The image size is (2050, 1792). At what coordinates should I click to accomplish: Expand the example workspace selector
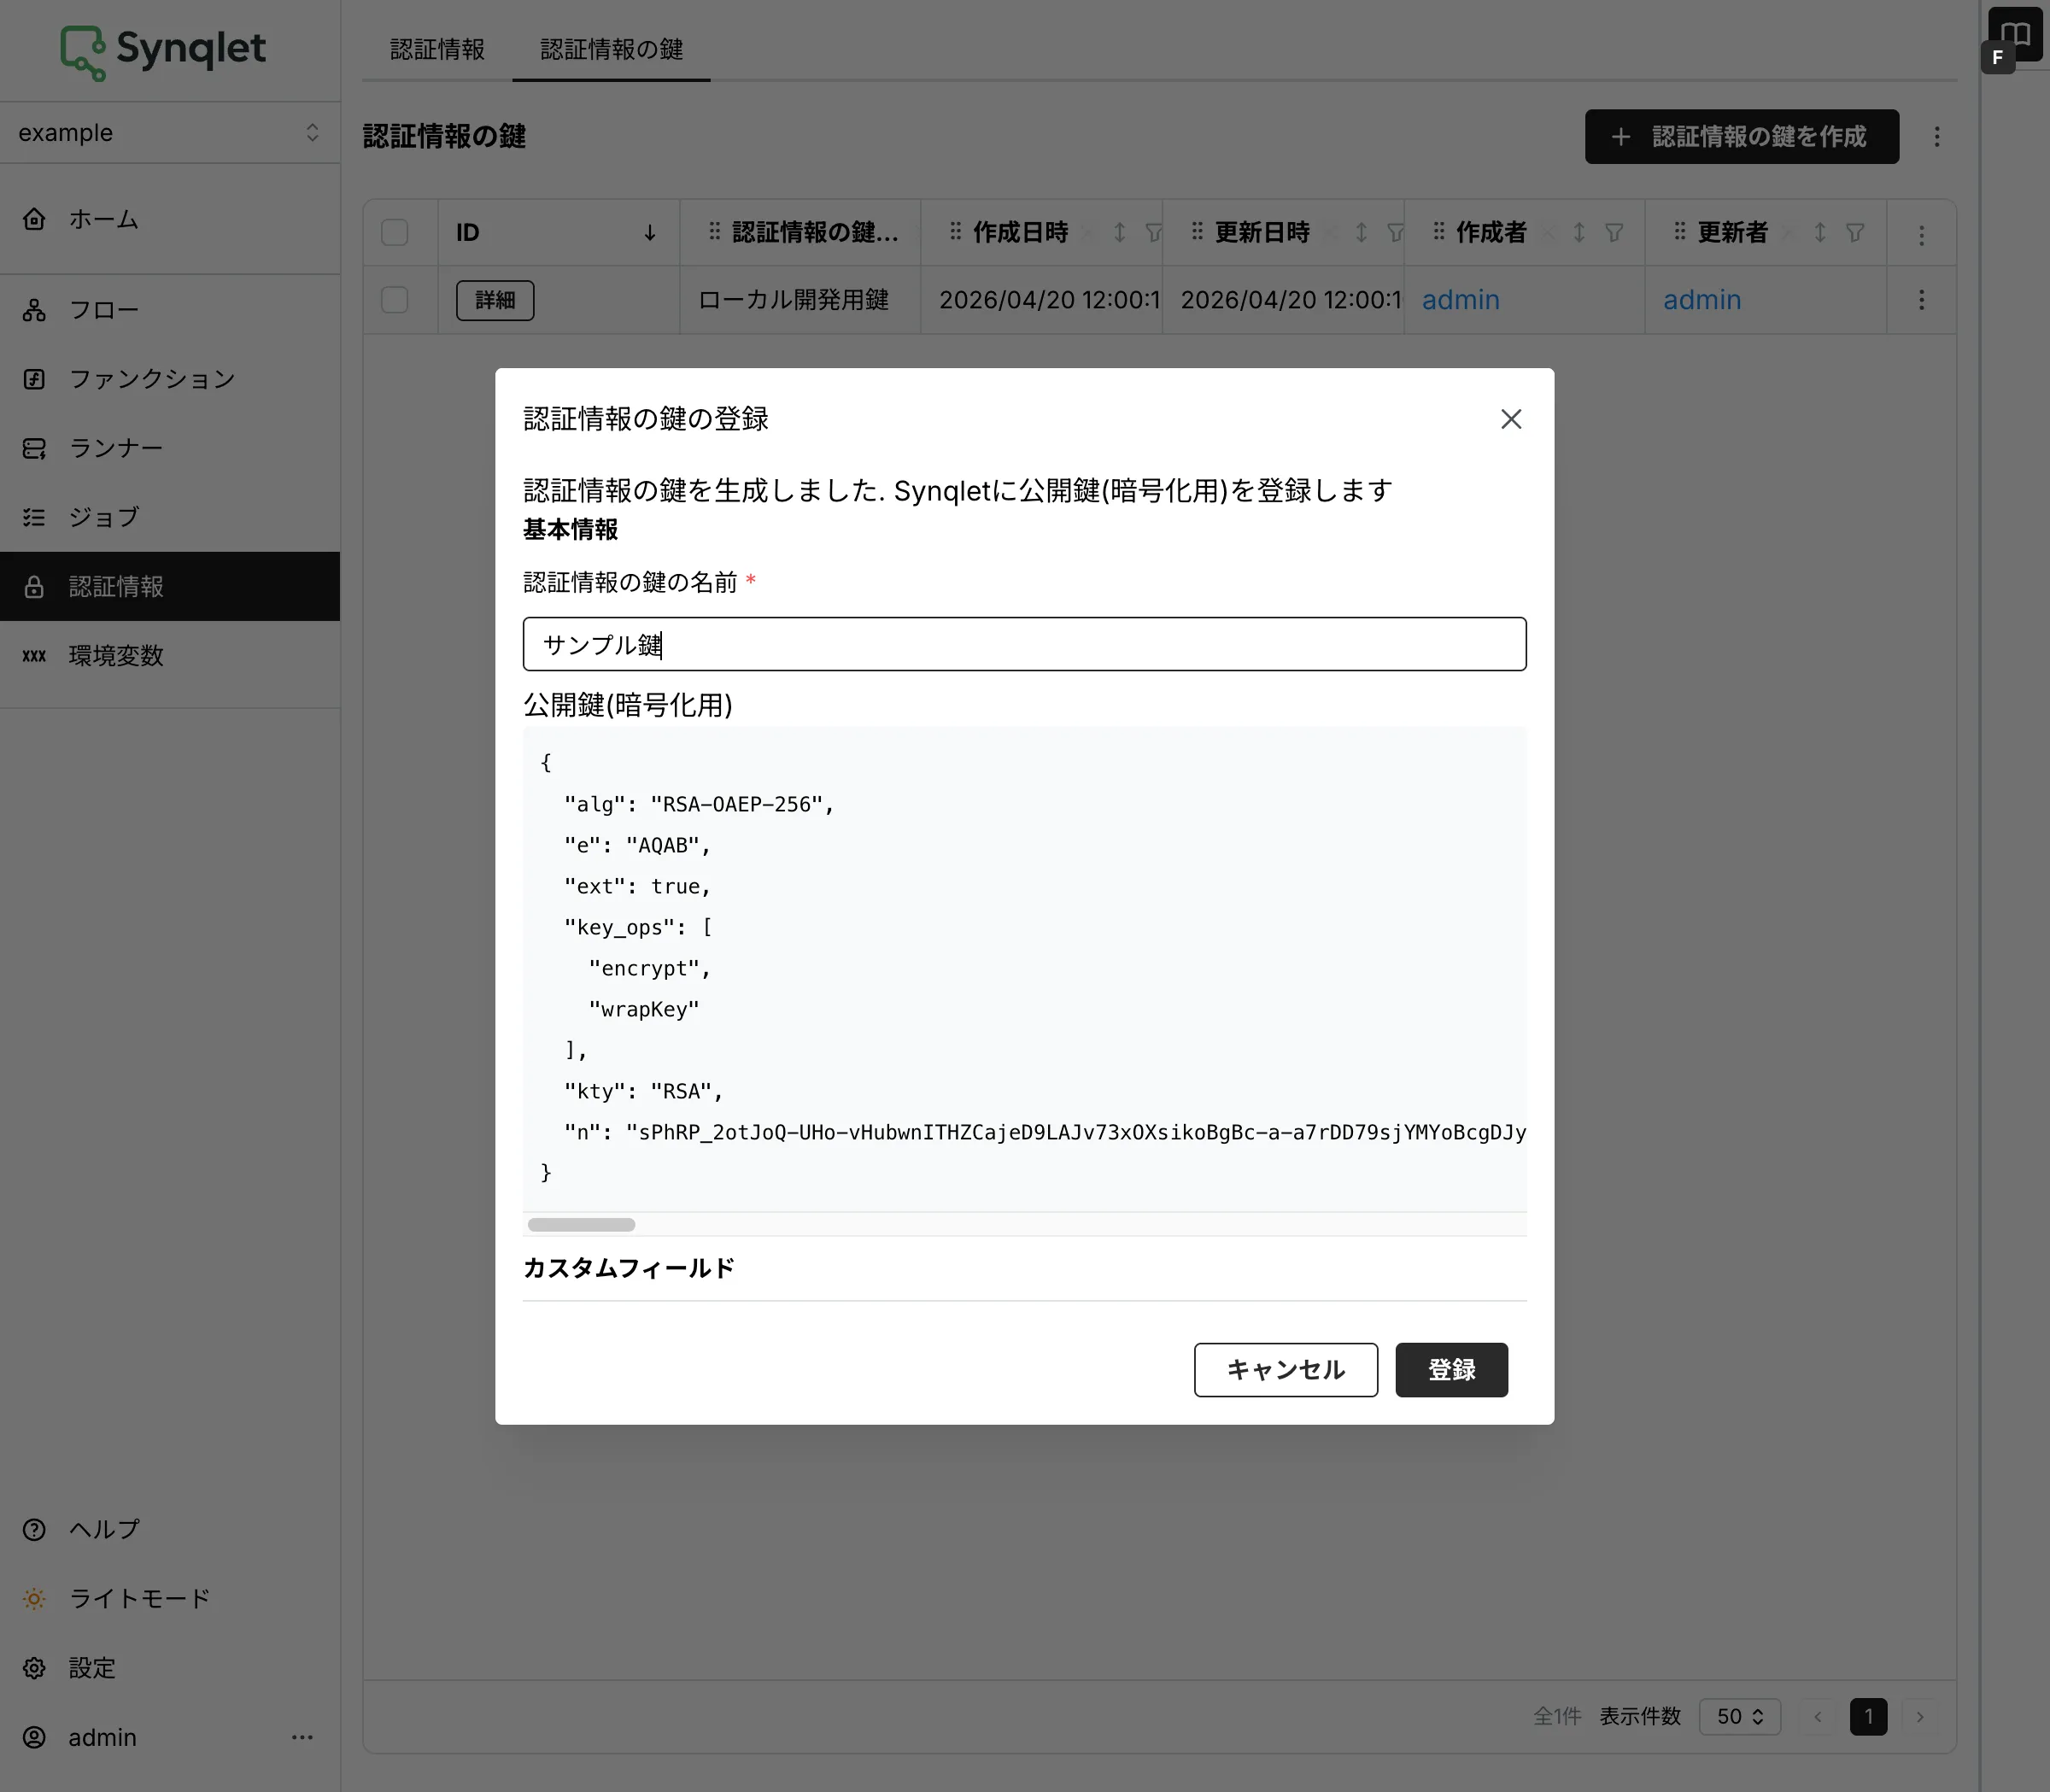coord(170,132)
